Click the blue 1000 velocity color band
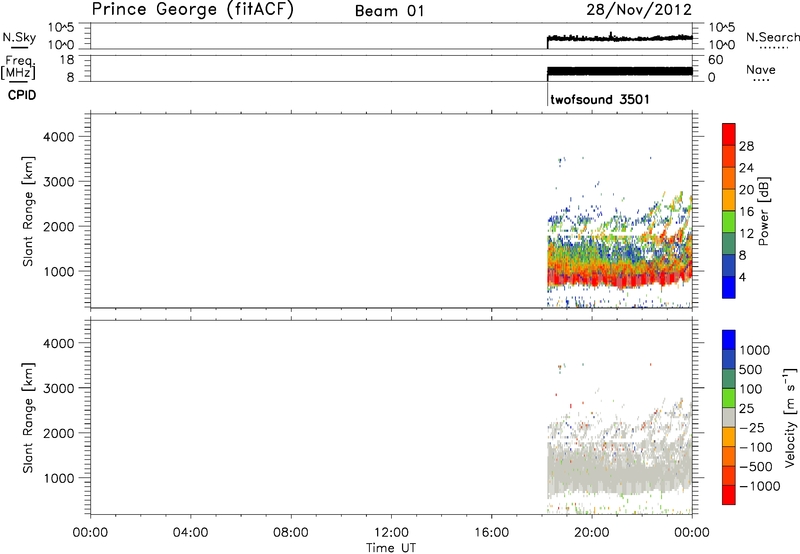Image resolution: width=800 pixels, height=554 pixels. click(729, 340)
